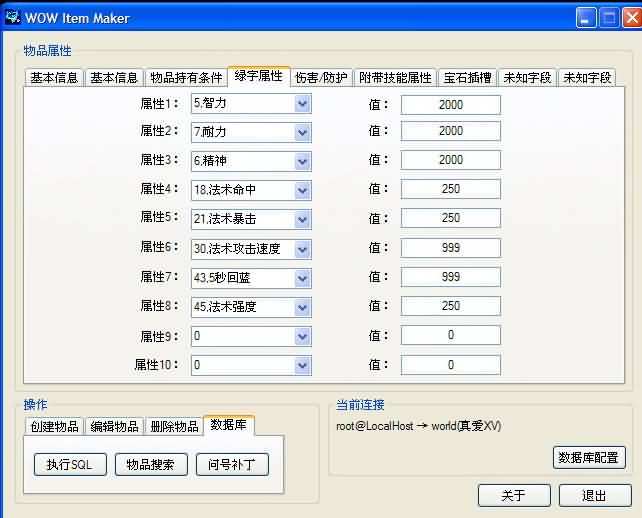Viewport: 642px width, 518px height.
Task: Click the 值 field for 属性1
Action: [450, 105]
